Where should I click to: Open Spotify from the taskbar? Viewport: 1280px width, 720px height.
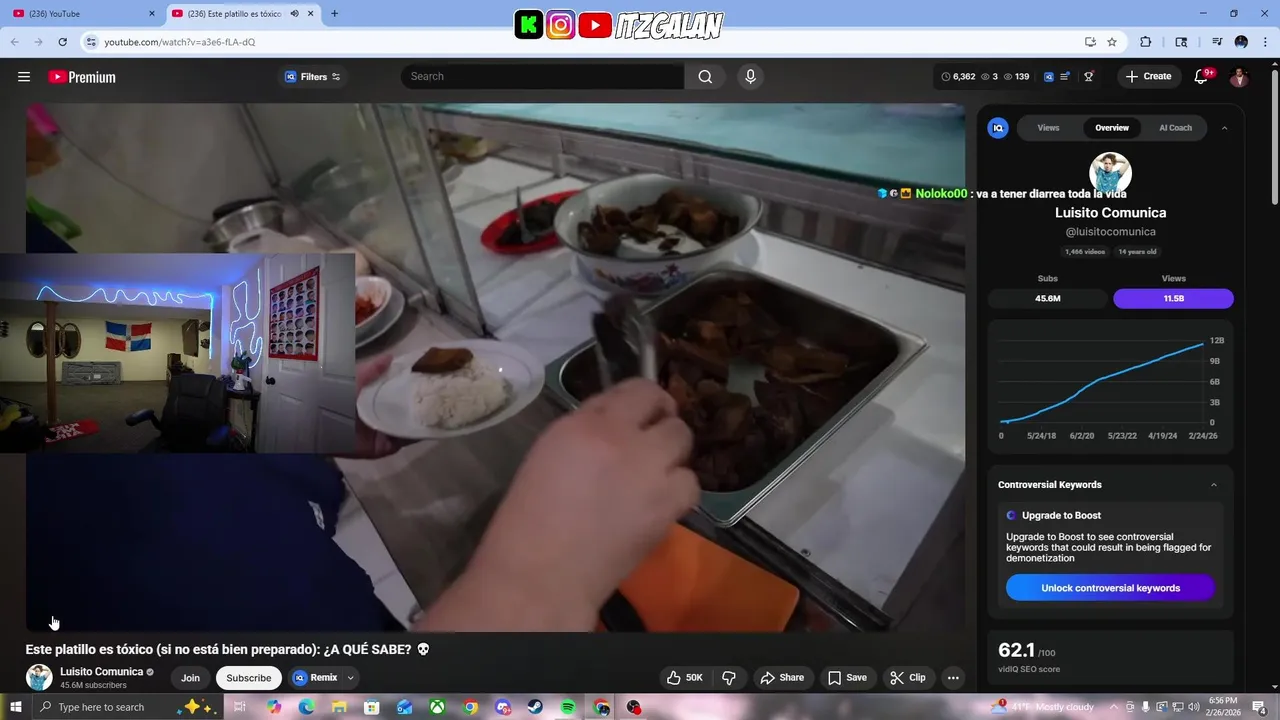click(x=568, y=707)
